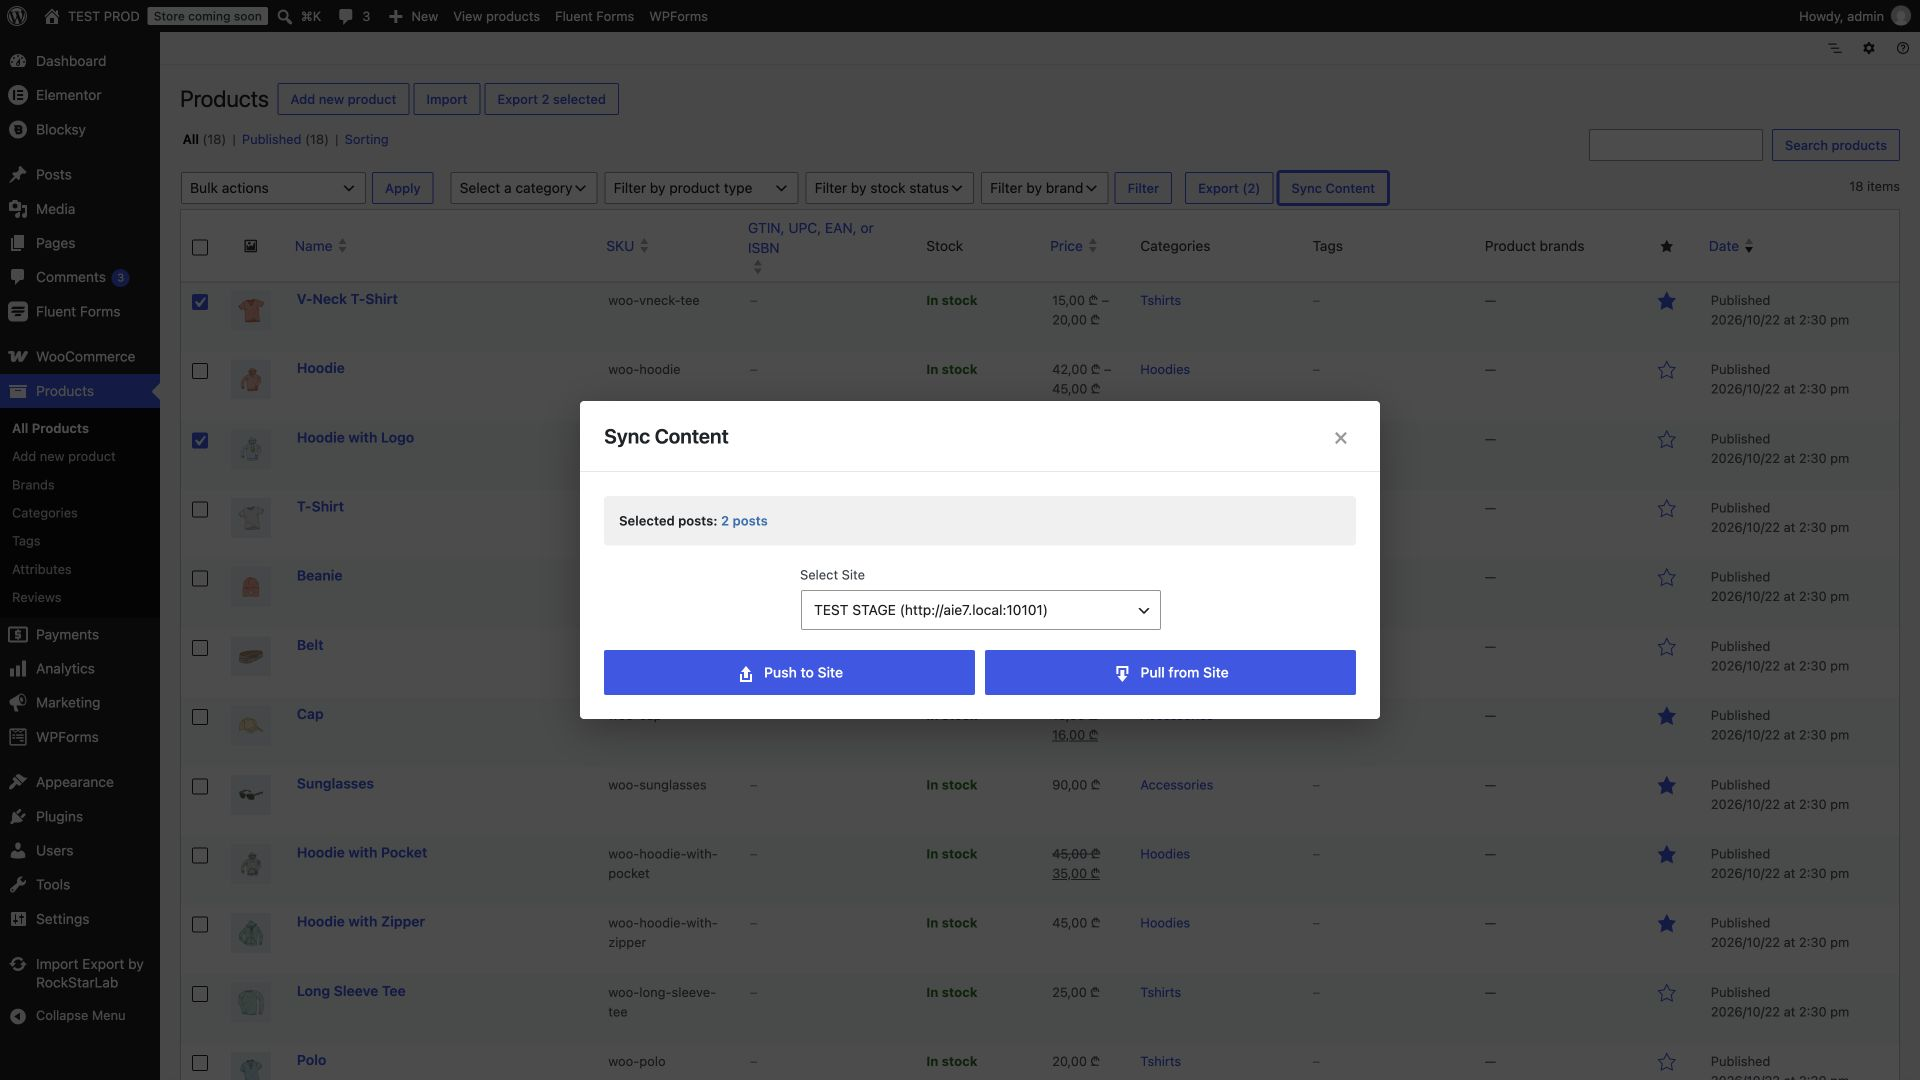Screen dimensions: 1920x1080
Task: Open the Brands submenu item
Action: coord(33,485)
